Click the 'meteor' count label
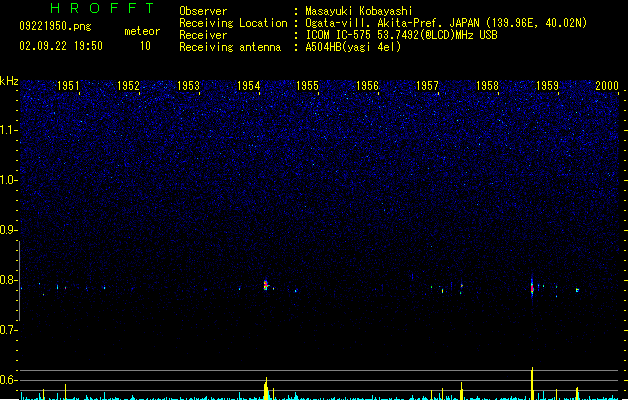 (142, 31)
